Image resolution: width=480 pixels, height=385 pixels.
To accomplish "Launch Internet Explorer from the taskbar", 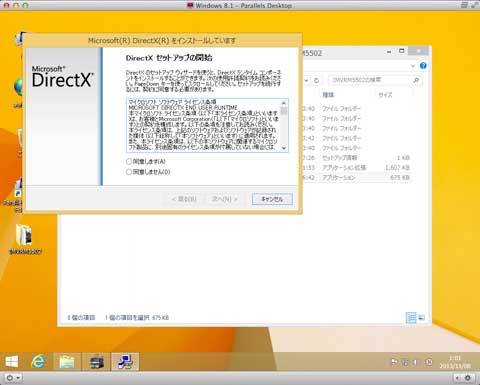I will click(x=38, y=362).
